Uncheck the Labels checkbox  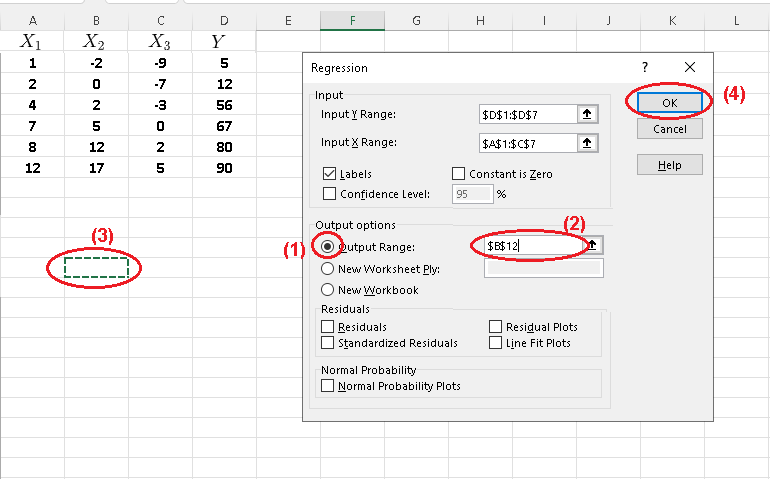coord(330,174)
